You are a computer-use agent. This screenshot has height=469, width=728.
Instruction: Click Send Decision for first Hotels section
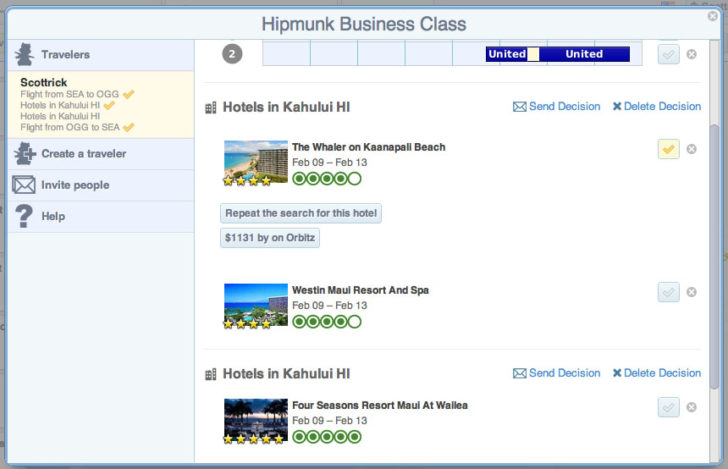tap(556, 106)
